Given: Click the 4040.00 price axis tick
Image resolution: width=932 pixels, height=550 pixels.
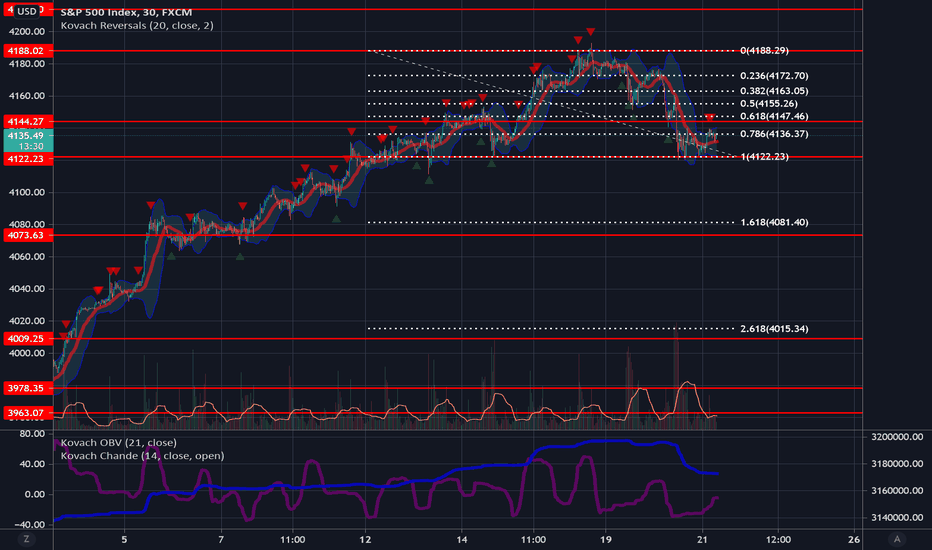Looking at the screenshot, I should tap(27, 289).
